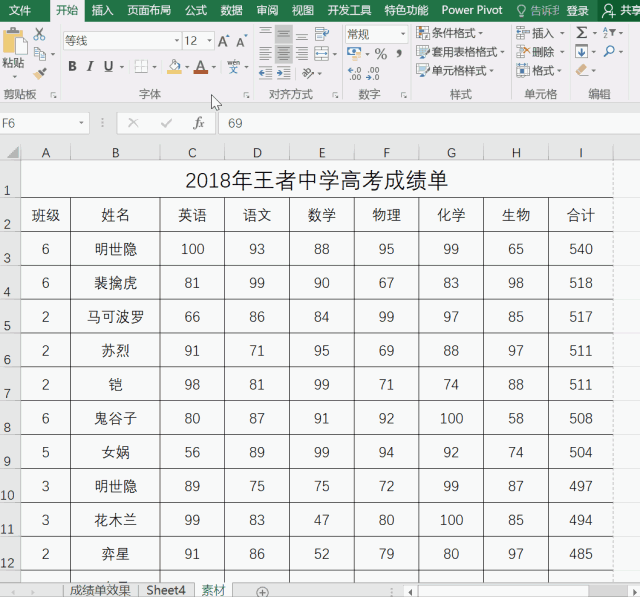Align text to top
This screenshot has height=597, width=640.
pos(266,33)
